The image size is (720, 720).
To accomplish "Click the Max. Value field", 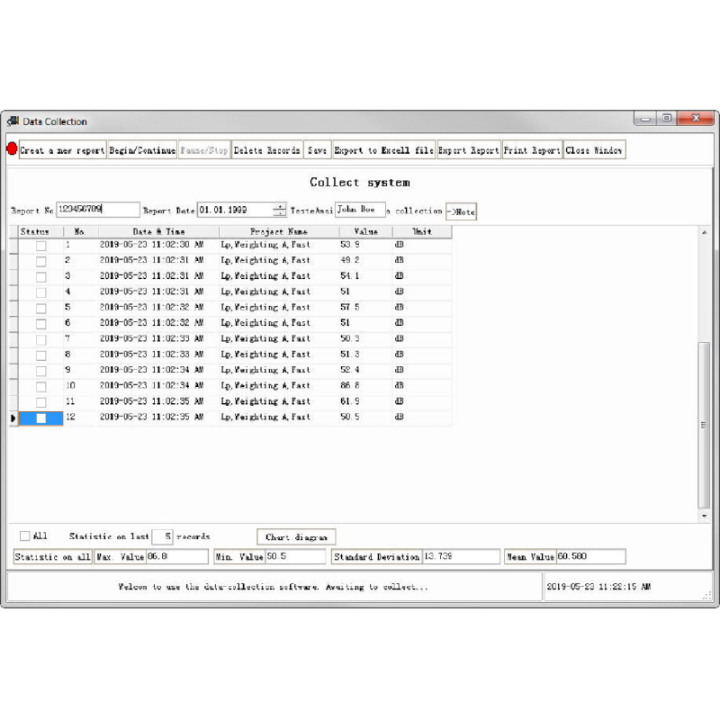I will (177, 557).
